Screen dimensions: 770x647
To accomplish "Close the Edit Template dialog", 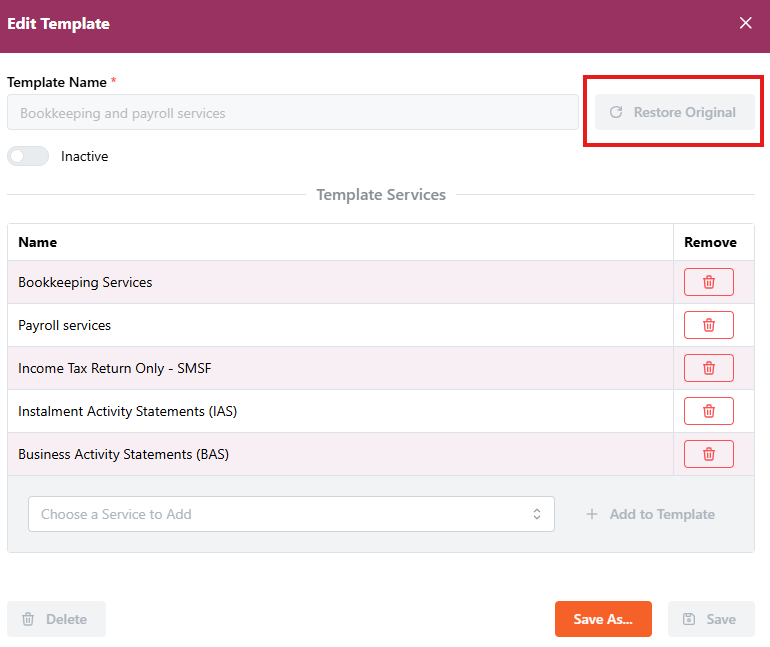I will coord(745,23).
